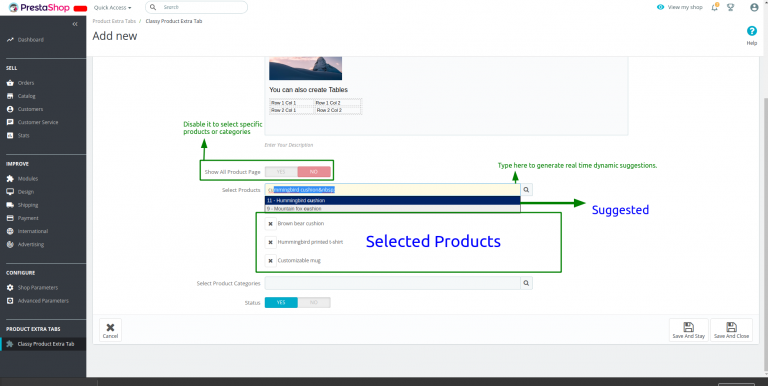Click the Save And Stay button

click(689, 330)
